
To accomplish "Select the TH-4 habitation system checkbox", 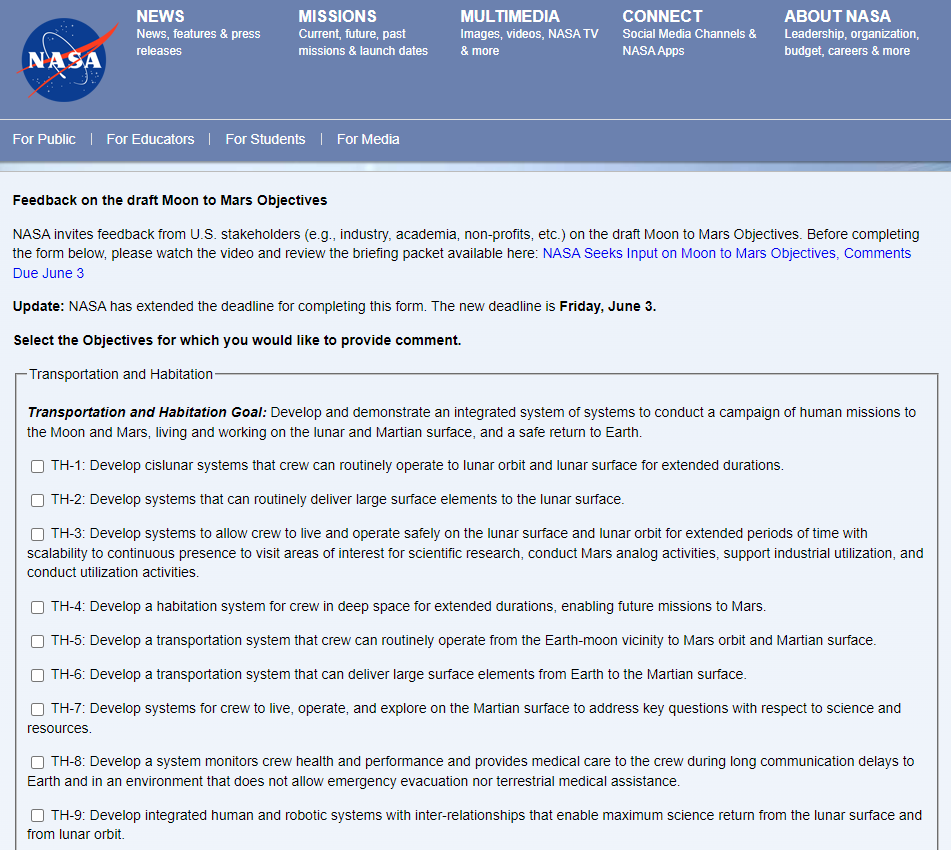I will tap(37, 607).
